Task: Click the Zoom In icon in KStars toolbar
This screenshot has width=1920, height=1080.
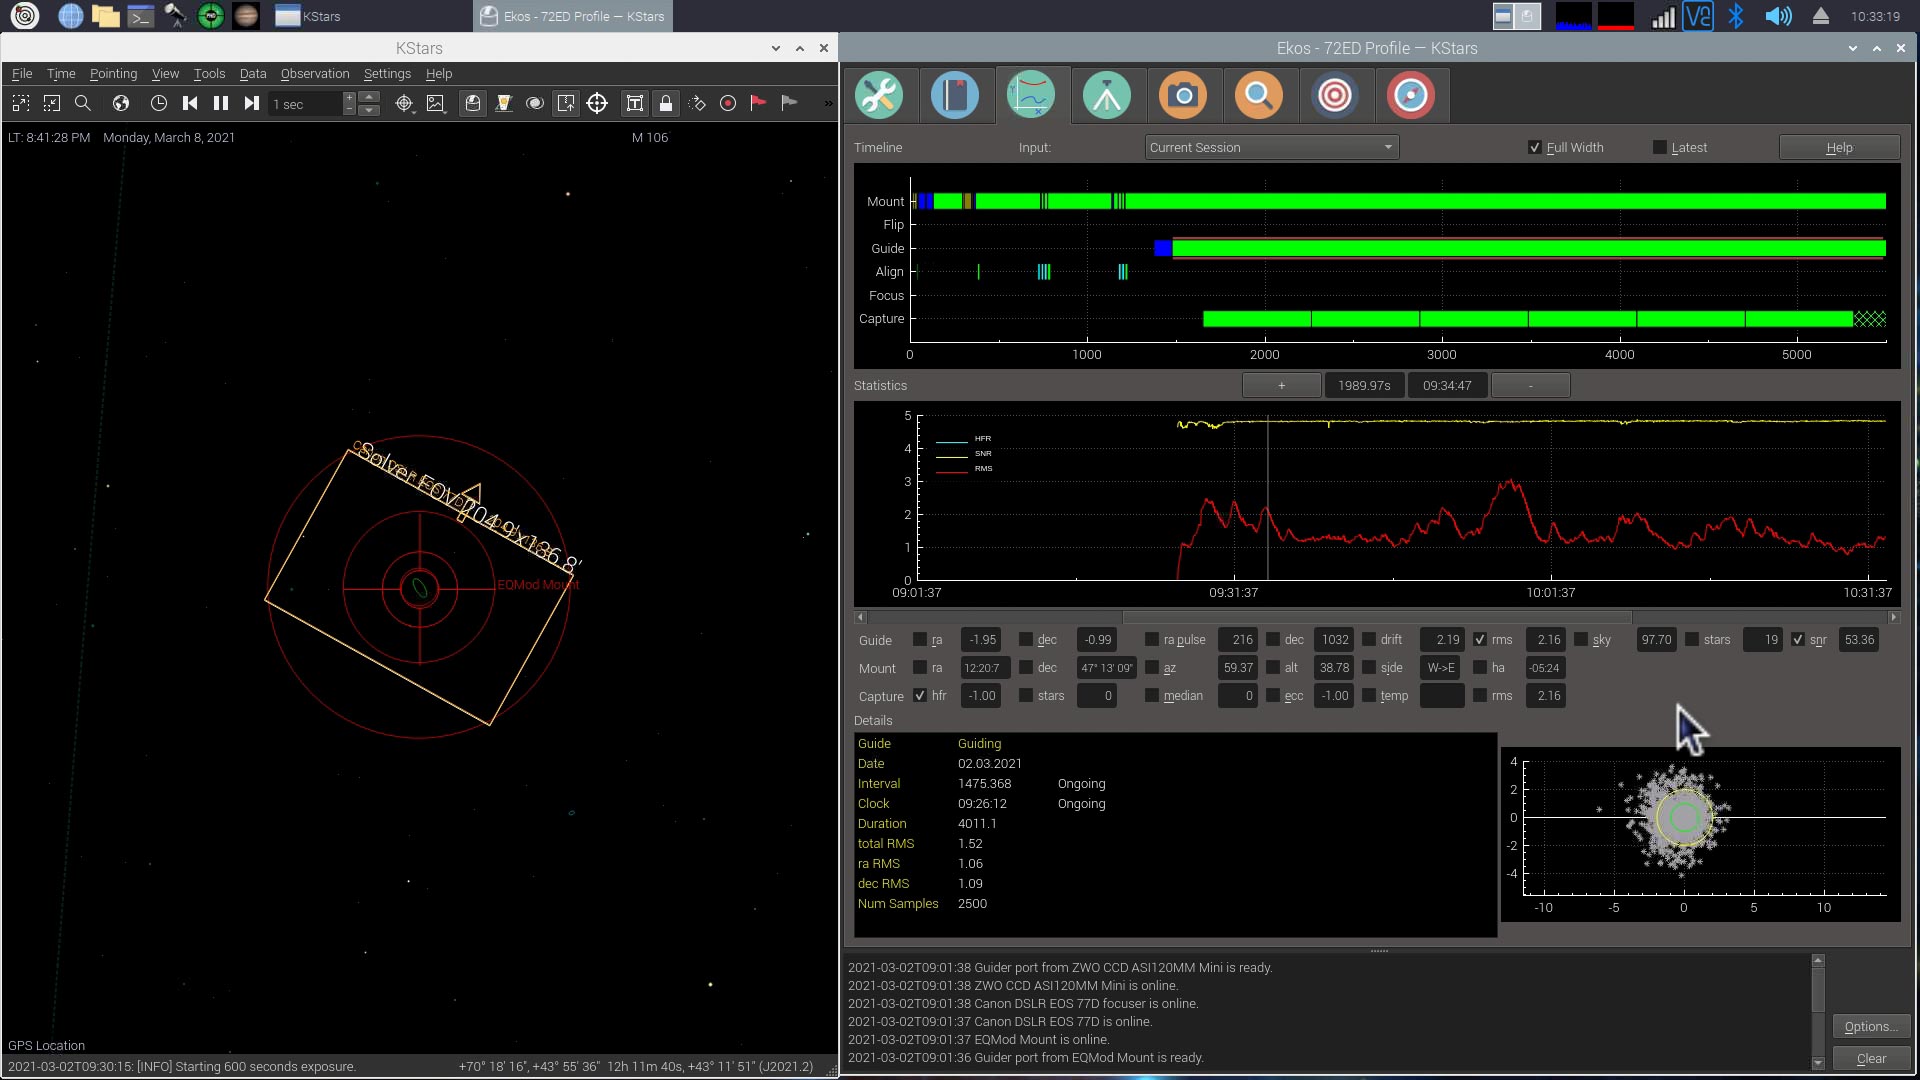Action: 20,103
